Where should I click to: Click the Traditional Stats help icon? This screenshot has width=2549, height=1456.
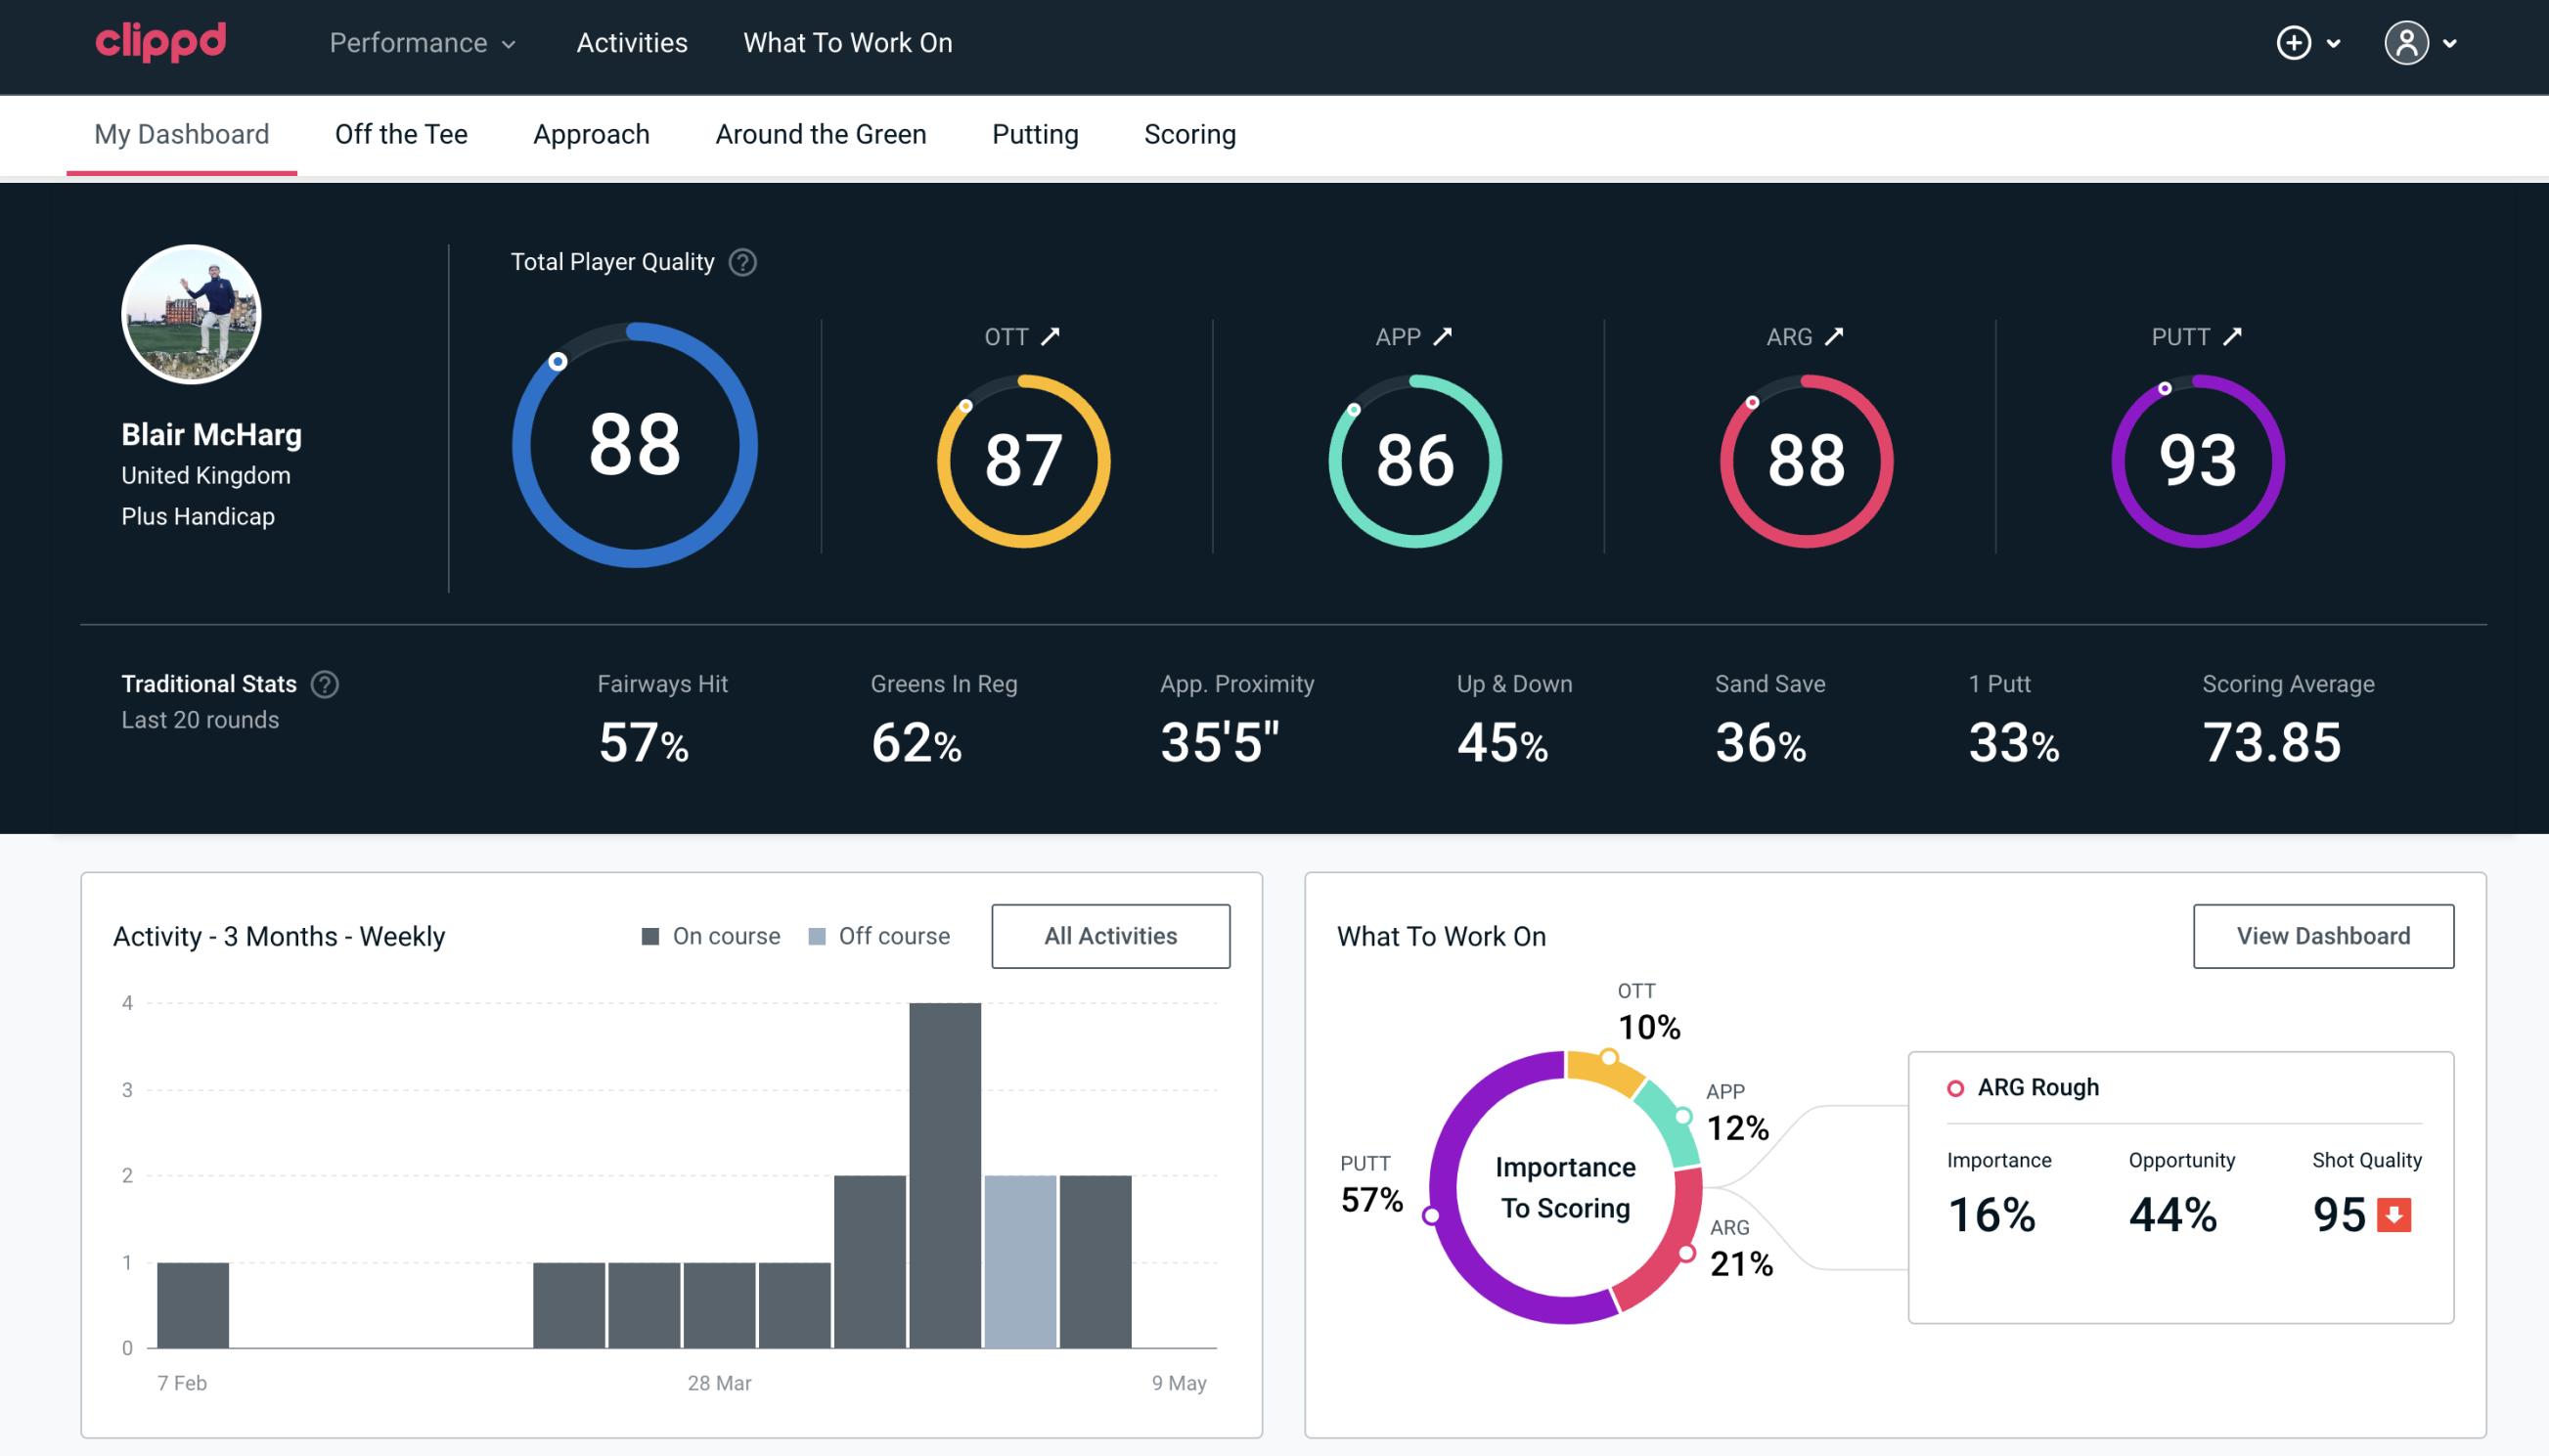326,684
